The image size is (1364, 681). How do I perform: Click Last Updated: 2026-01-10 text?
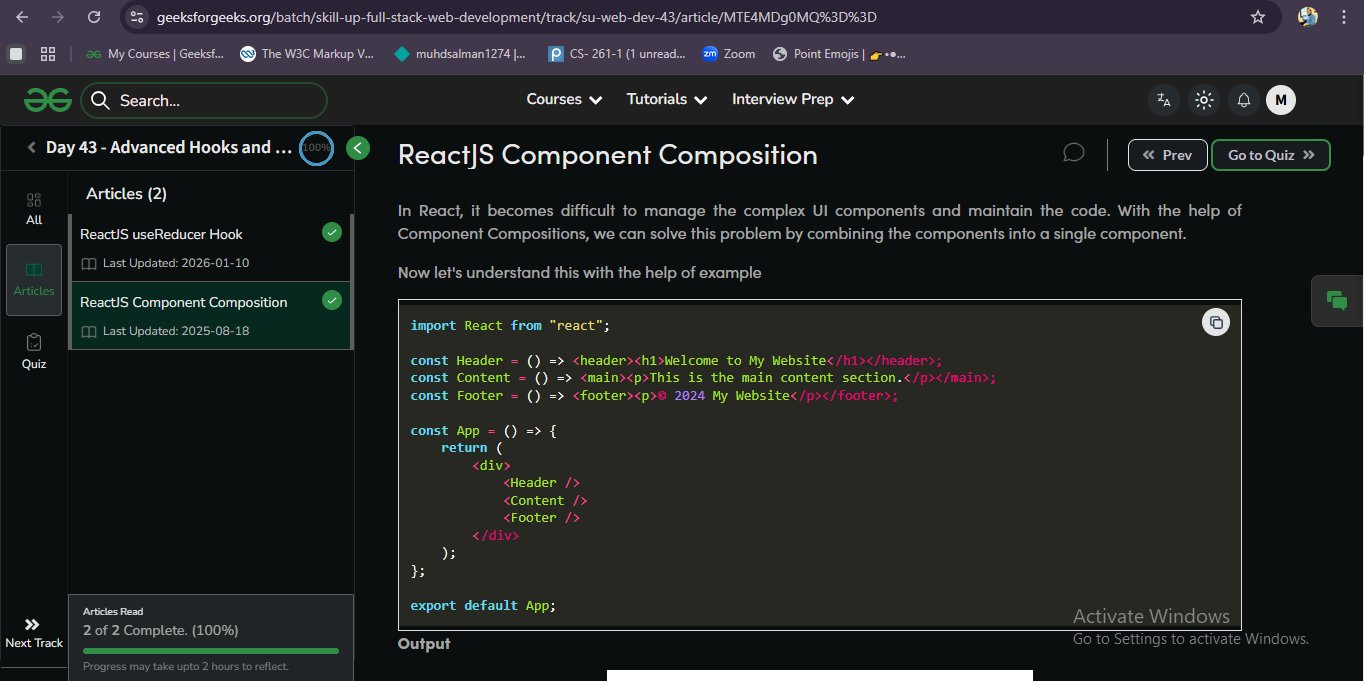tap(176, 263)
